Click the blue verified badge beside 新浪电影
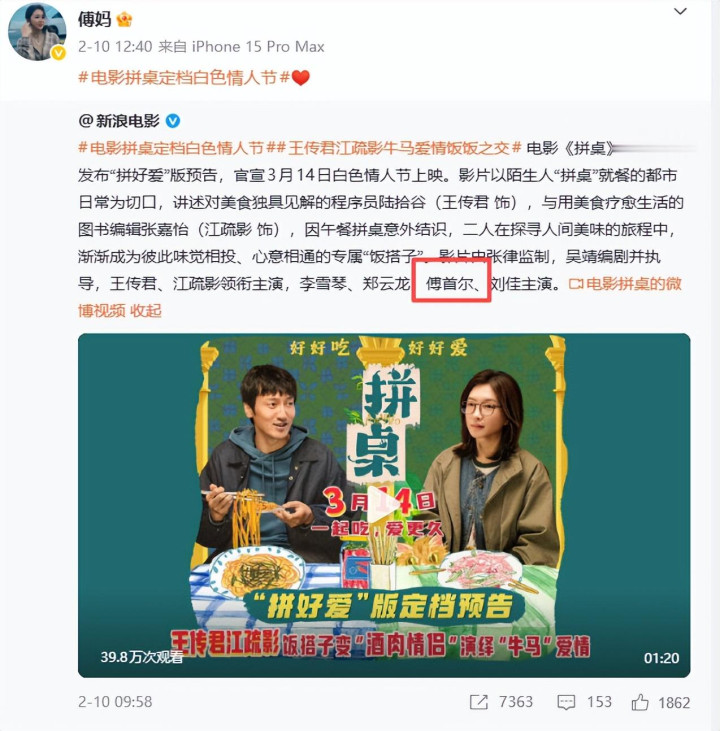Image resolution: width=720 pixels, height=731 pixels. point(173,121)
